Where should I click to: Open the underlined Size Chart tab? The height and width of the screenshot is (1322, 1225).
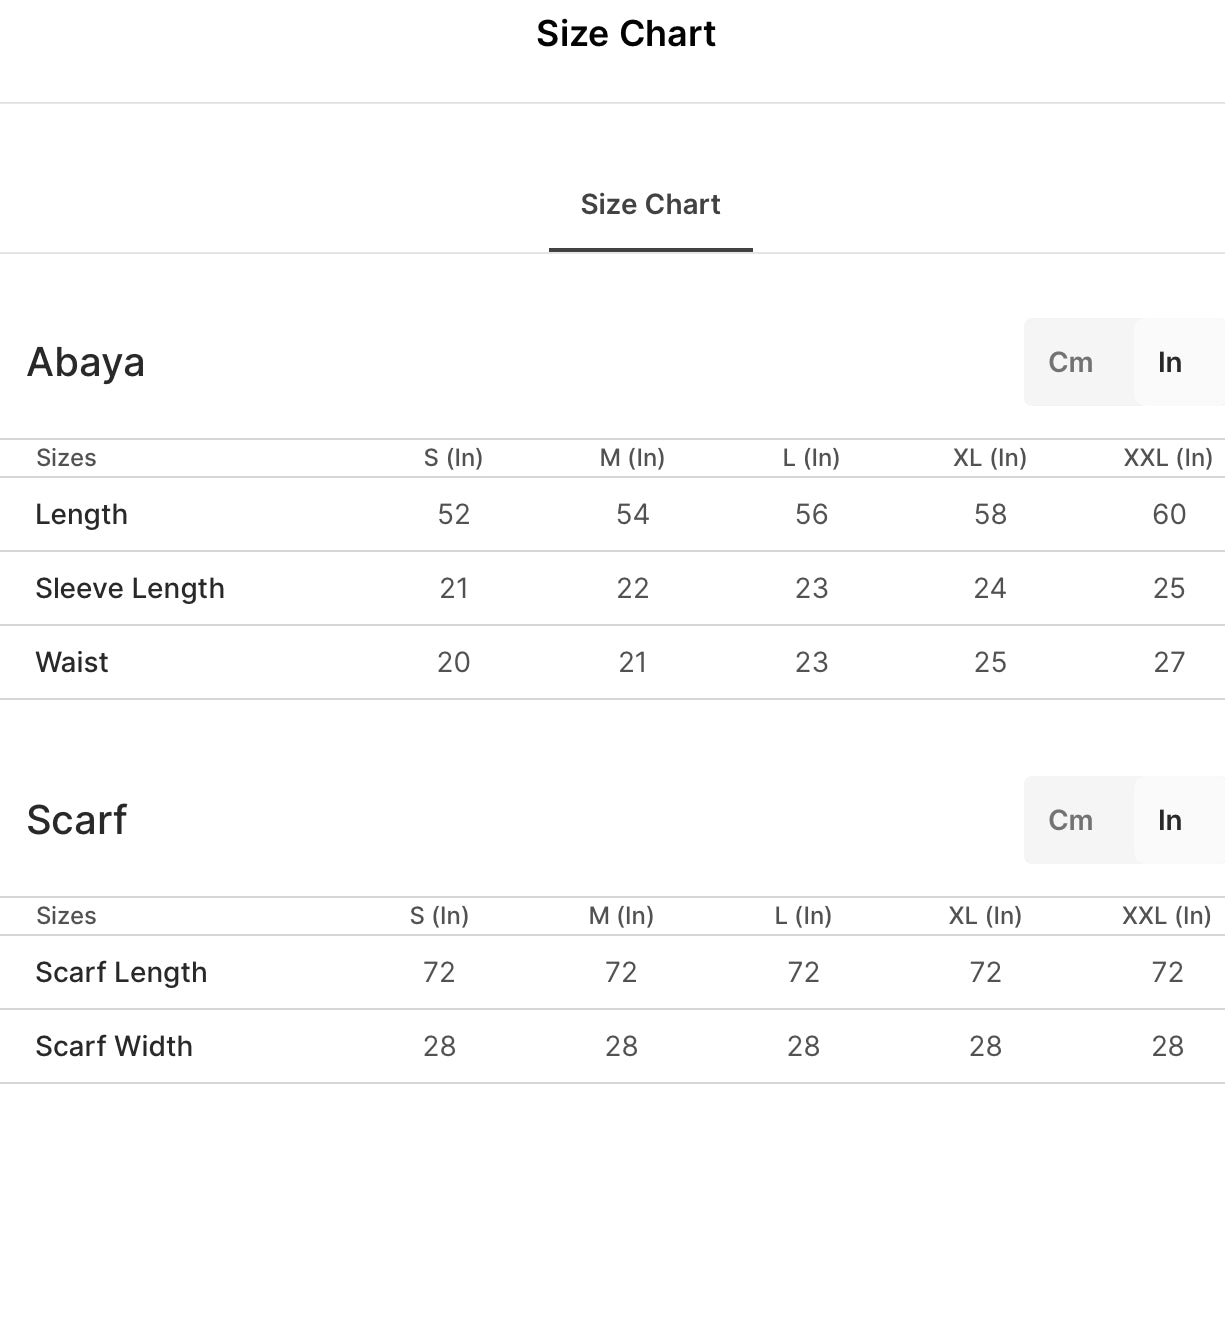[650, 204]
